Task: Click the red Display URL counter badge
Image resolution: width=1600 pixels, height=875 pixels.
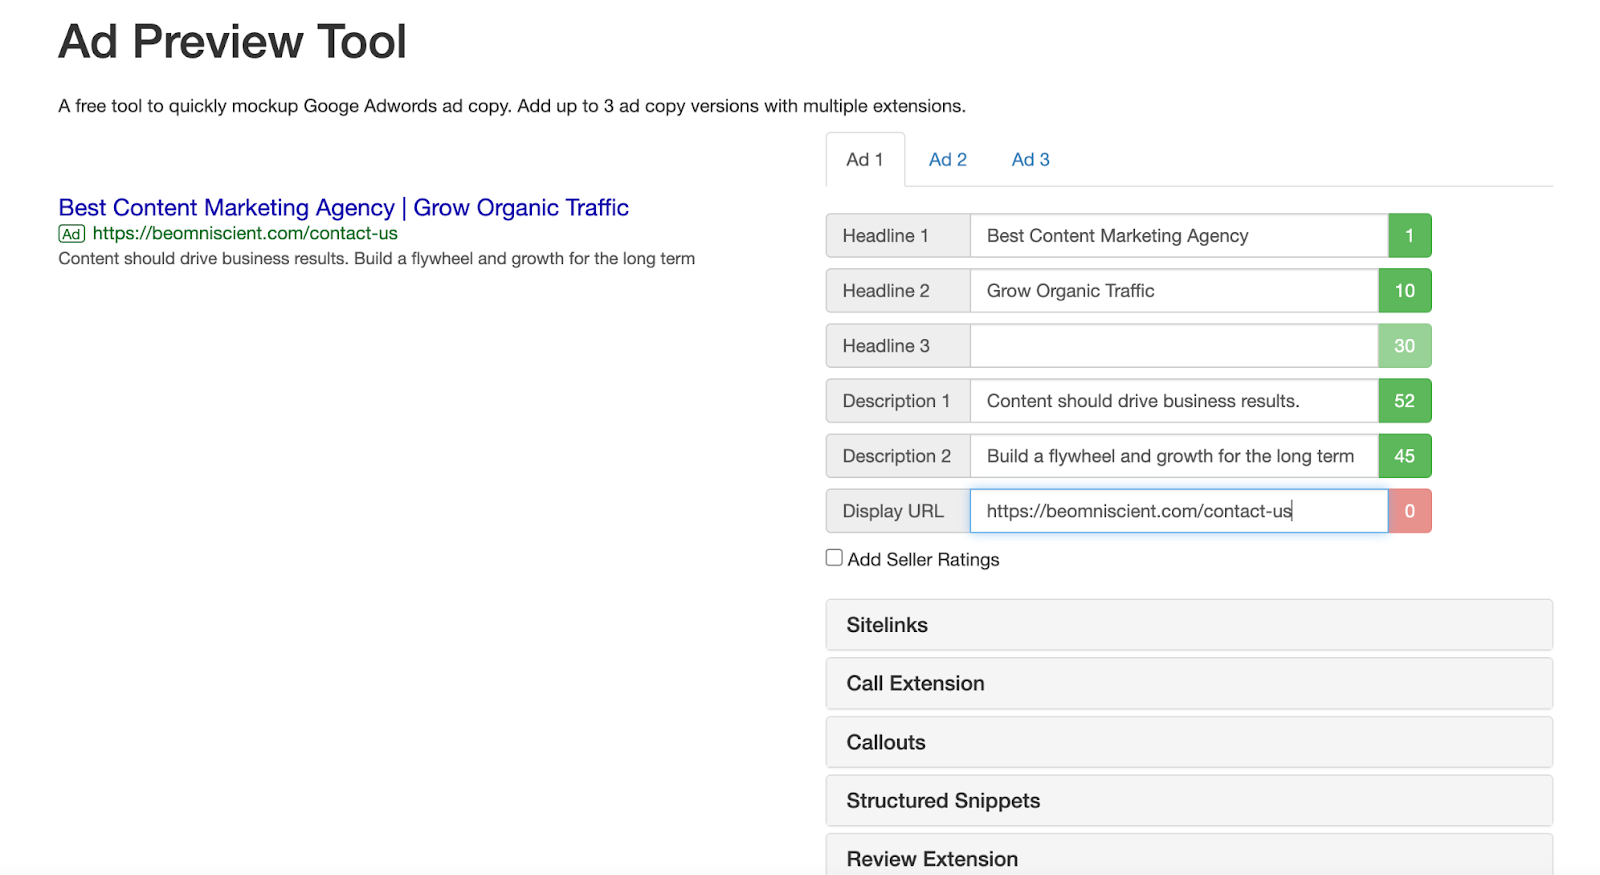Action: coord(1409,511)
